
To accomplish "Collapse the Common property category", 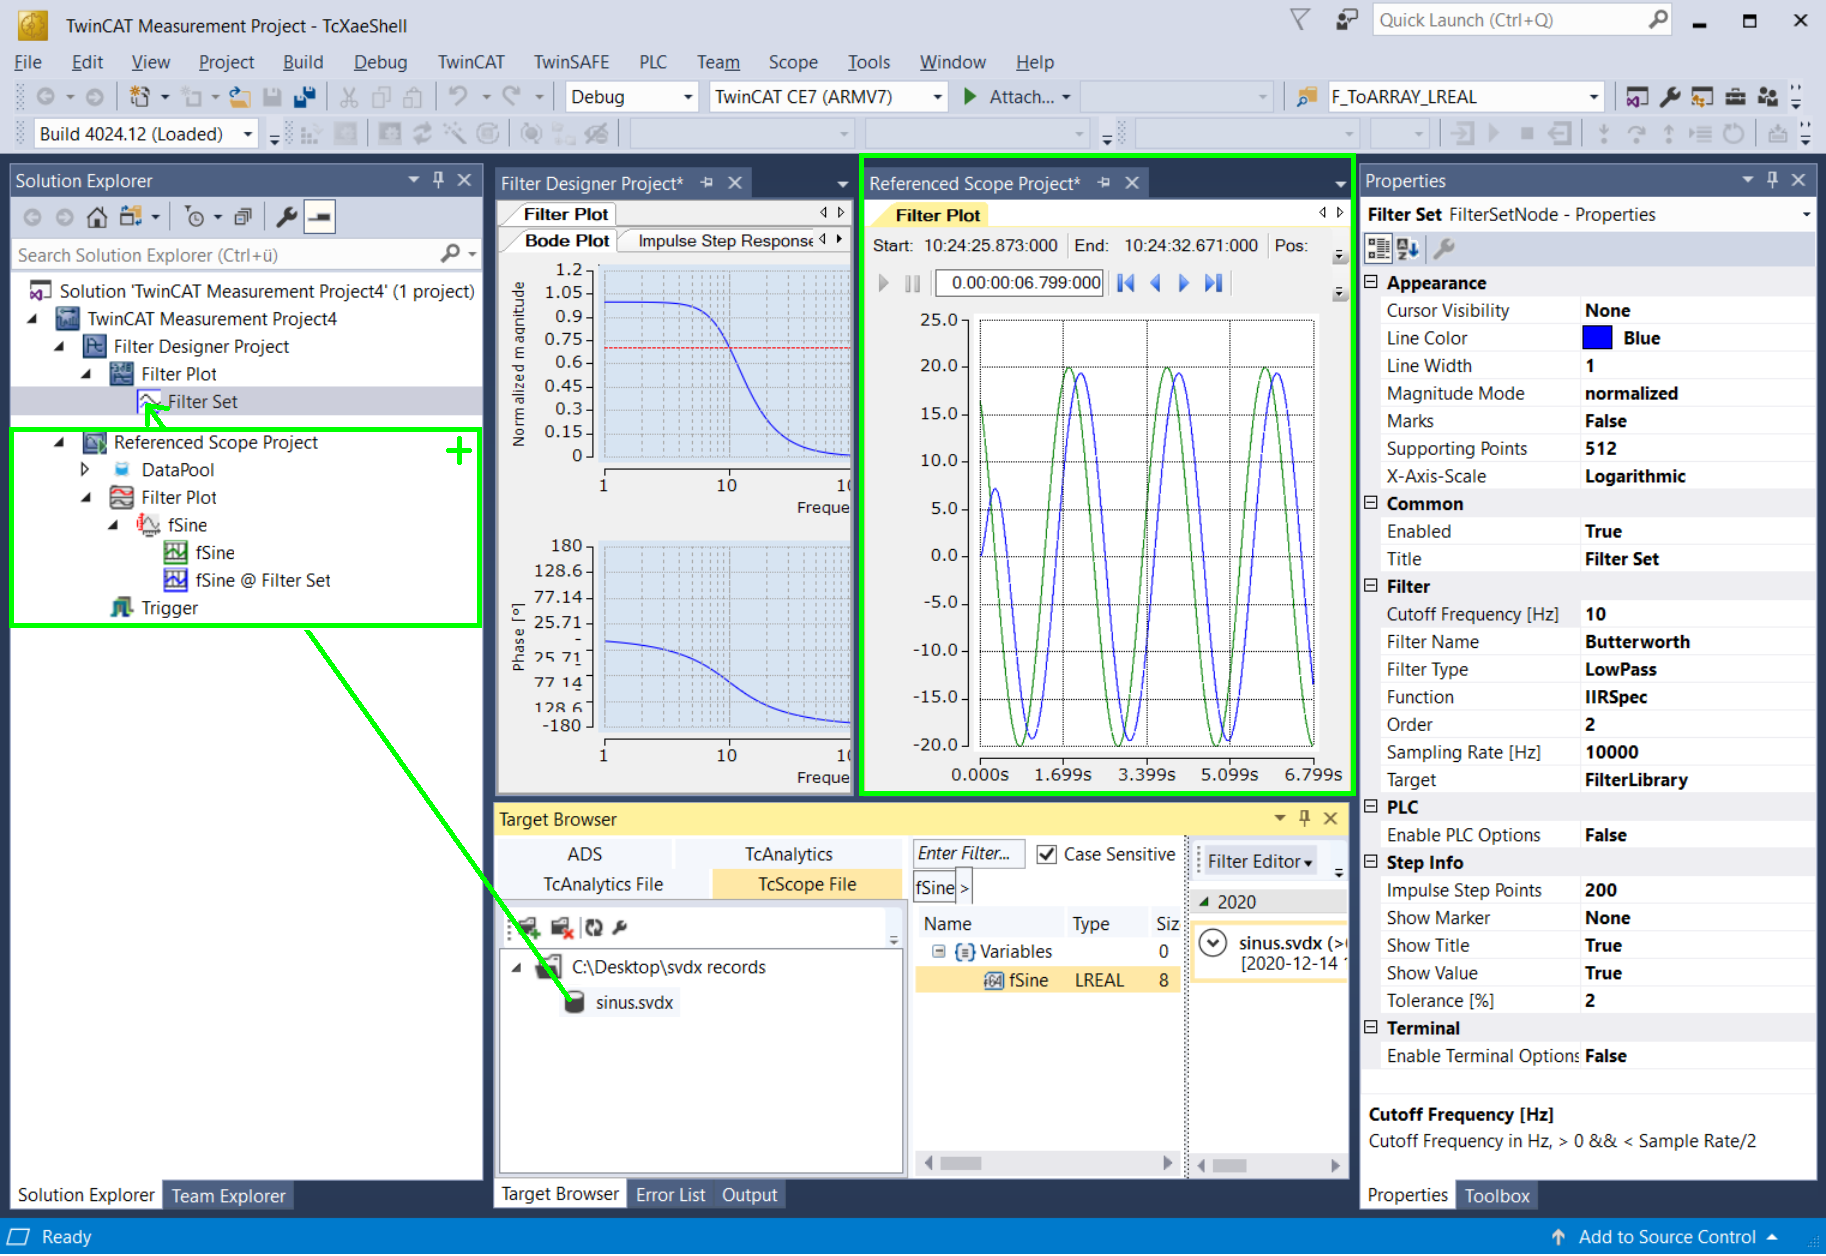I will coord(1372,503).
